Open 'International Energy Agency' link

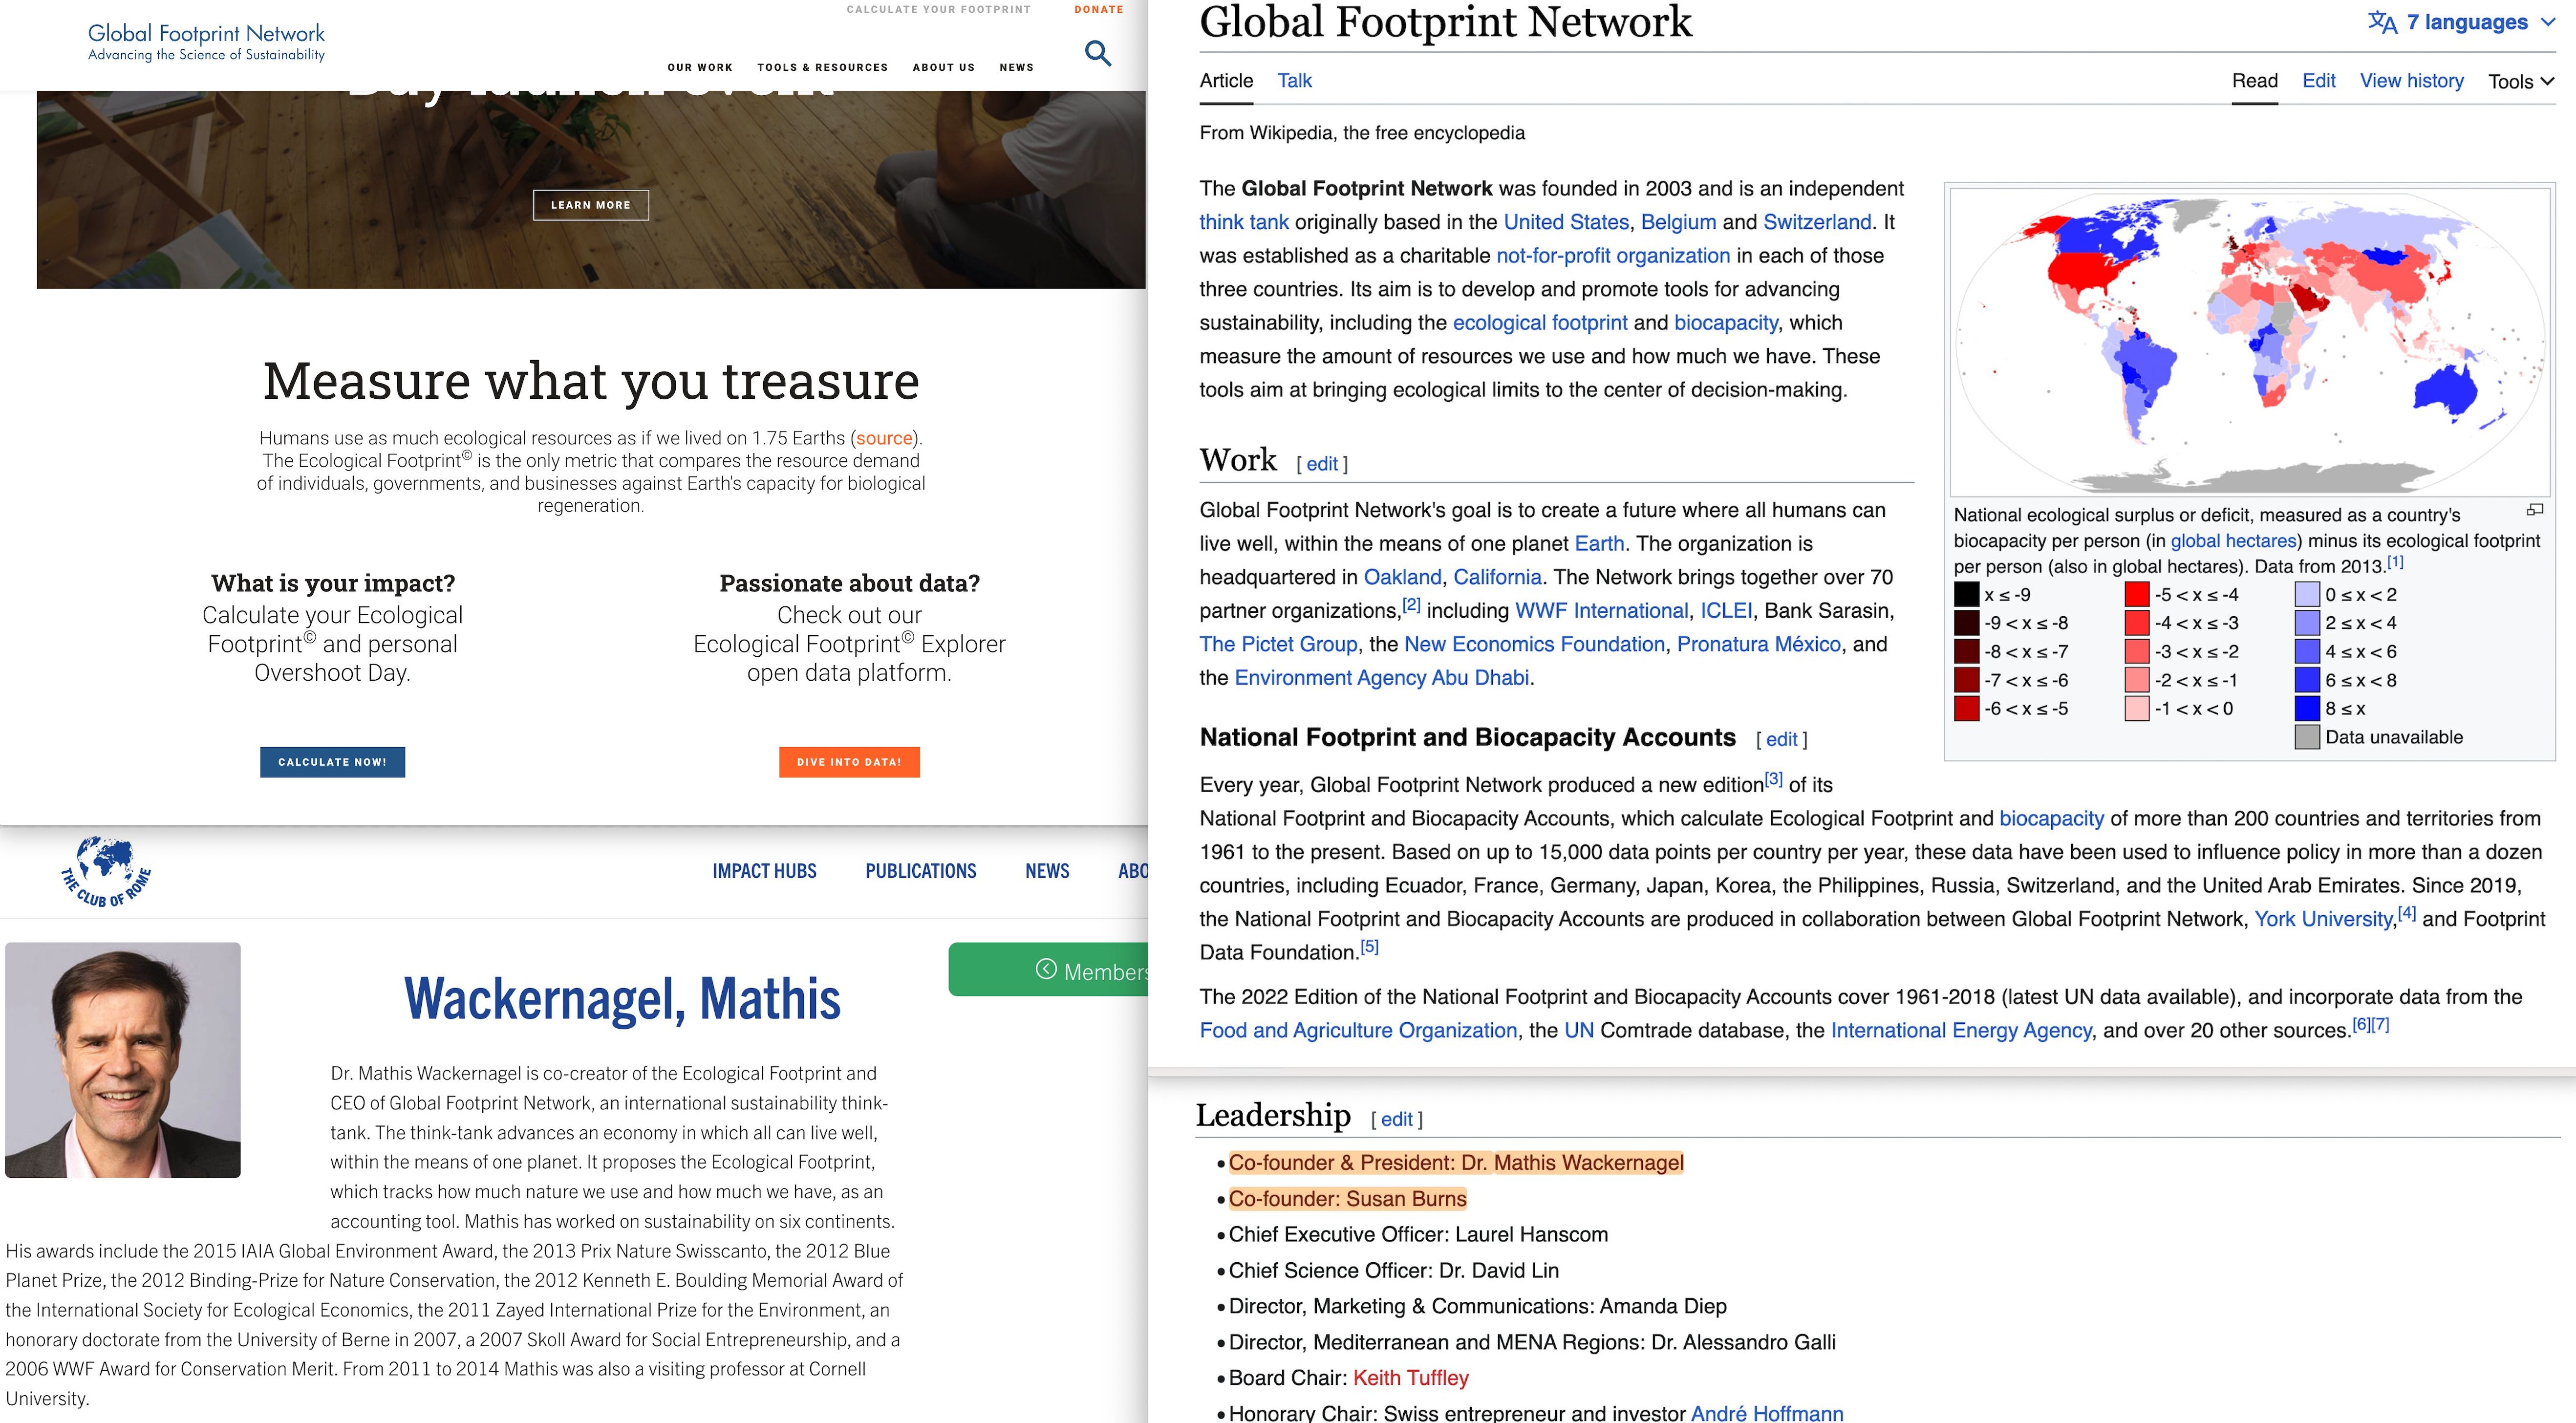tap(1961, 1030)
